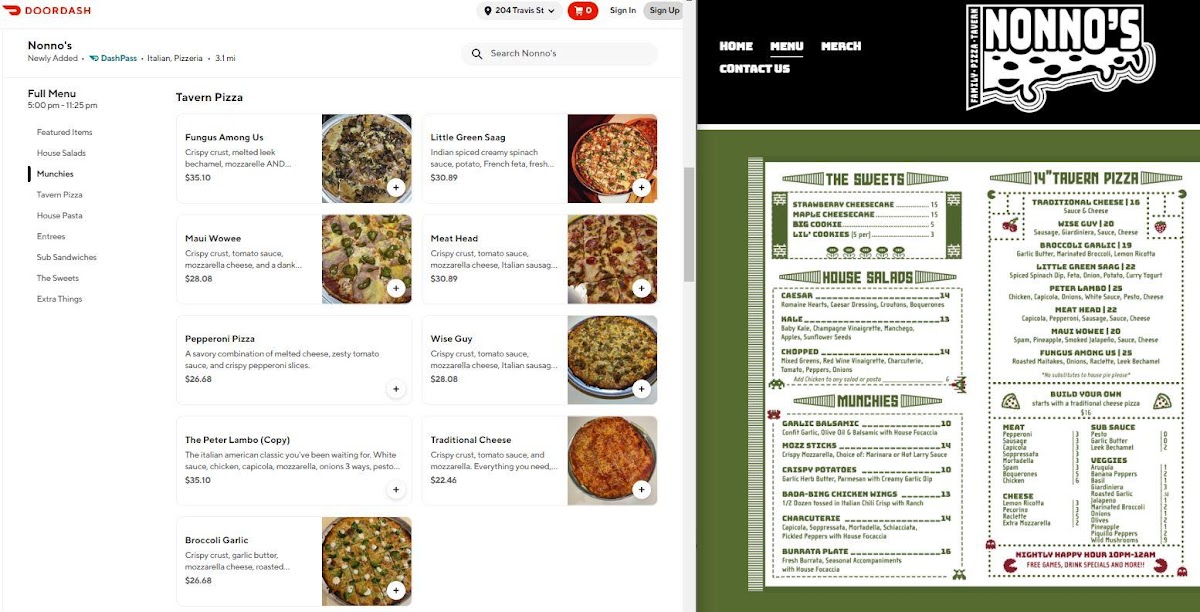The image size is (1200, 612).
Task: Open the Broccoli Garlic pizza photo
Action: [x=367, y=562]
